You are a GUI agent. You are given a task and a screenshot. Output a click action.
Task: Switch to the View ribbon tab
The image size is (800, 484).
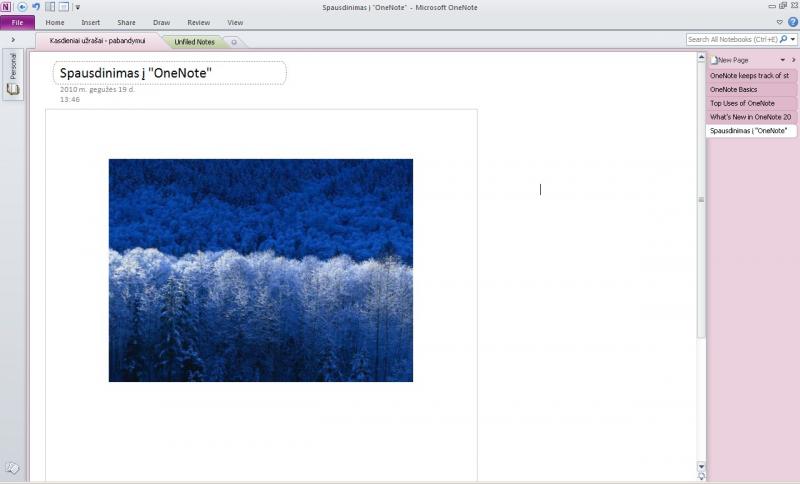[235, 22]
